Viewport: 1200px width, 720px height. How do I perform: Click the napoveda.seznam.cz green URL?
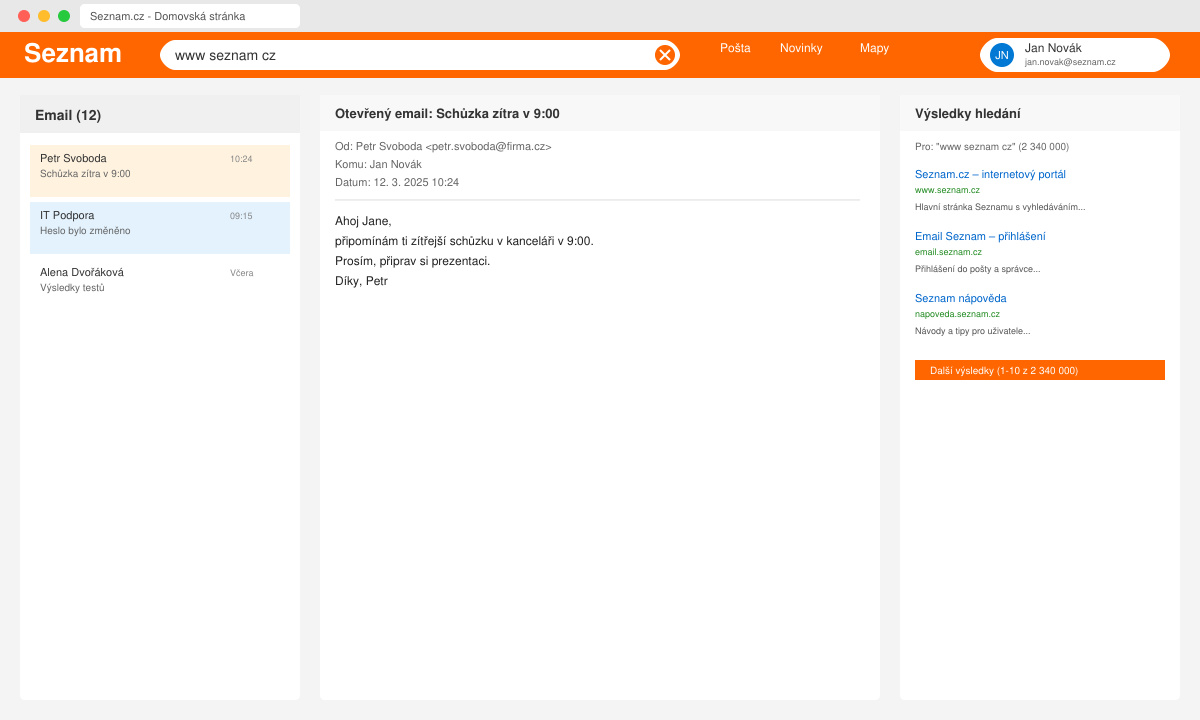click(x=957, y=314)
